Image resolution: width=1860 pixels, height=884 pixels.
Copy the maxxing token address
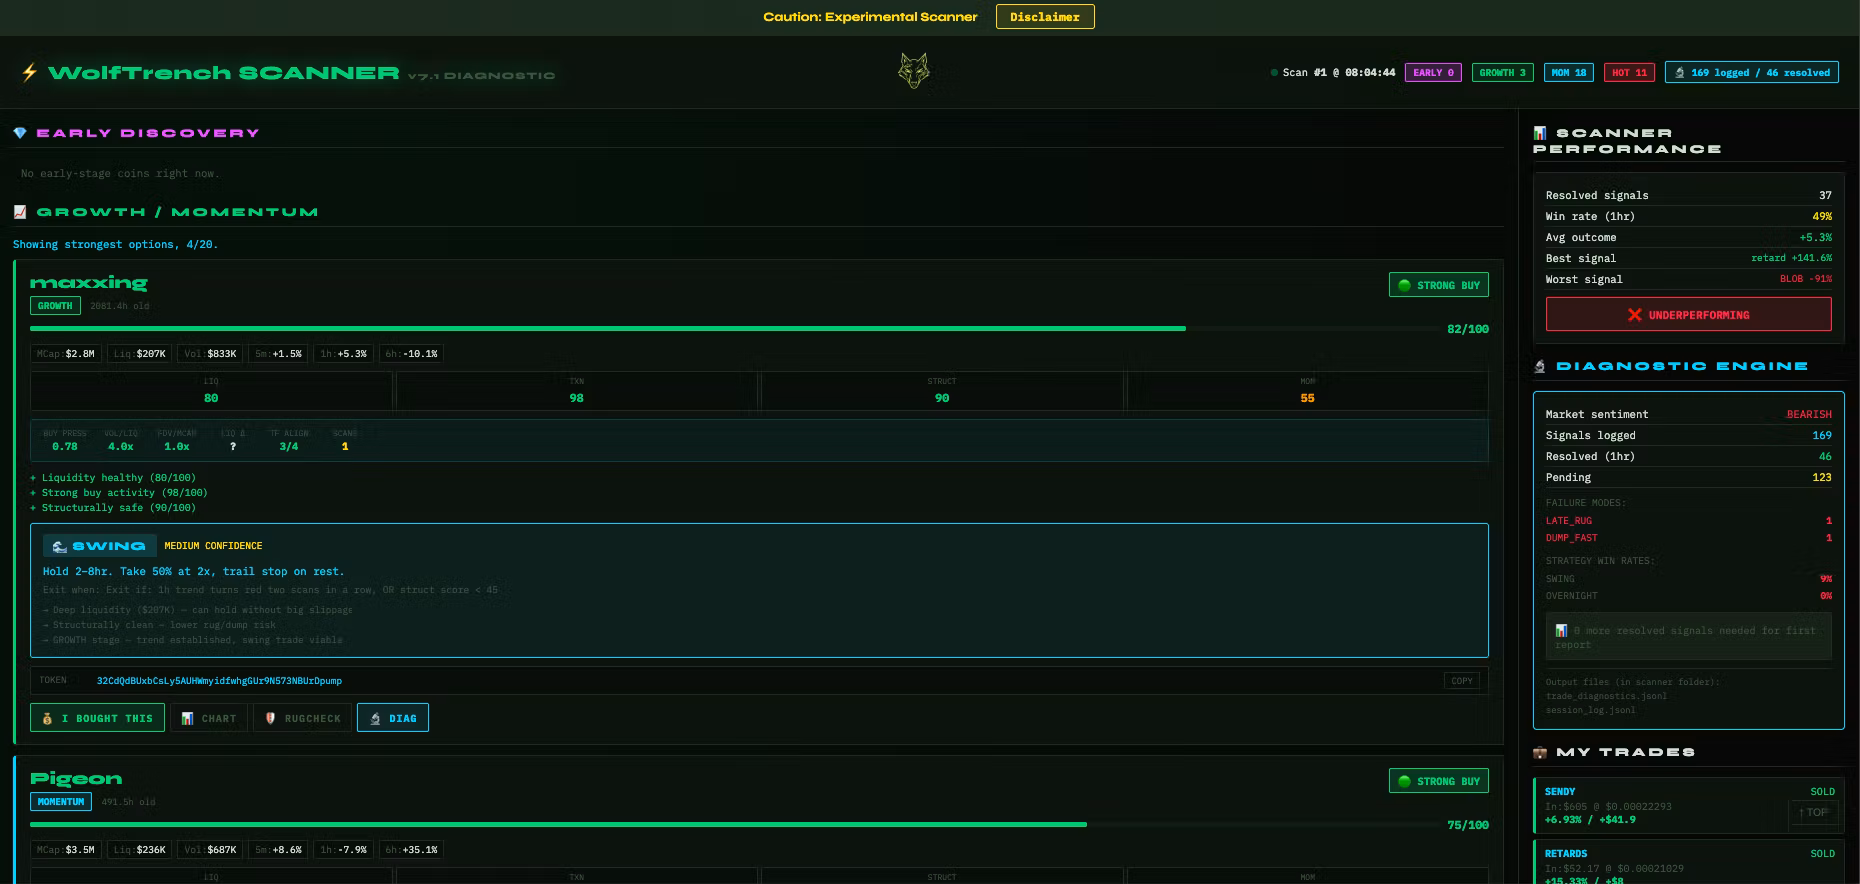[1461, 681]
